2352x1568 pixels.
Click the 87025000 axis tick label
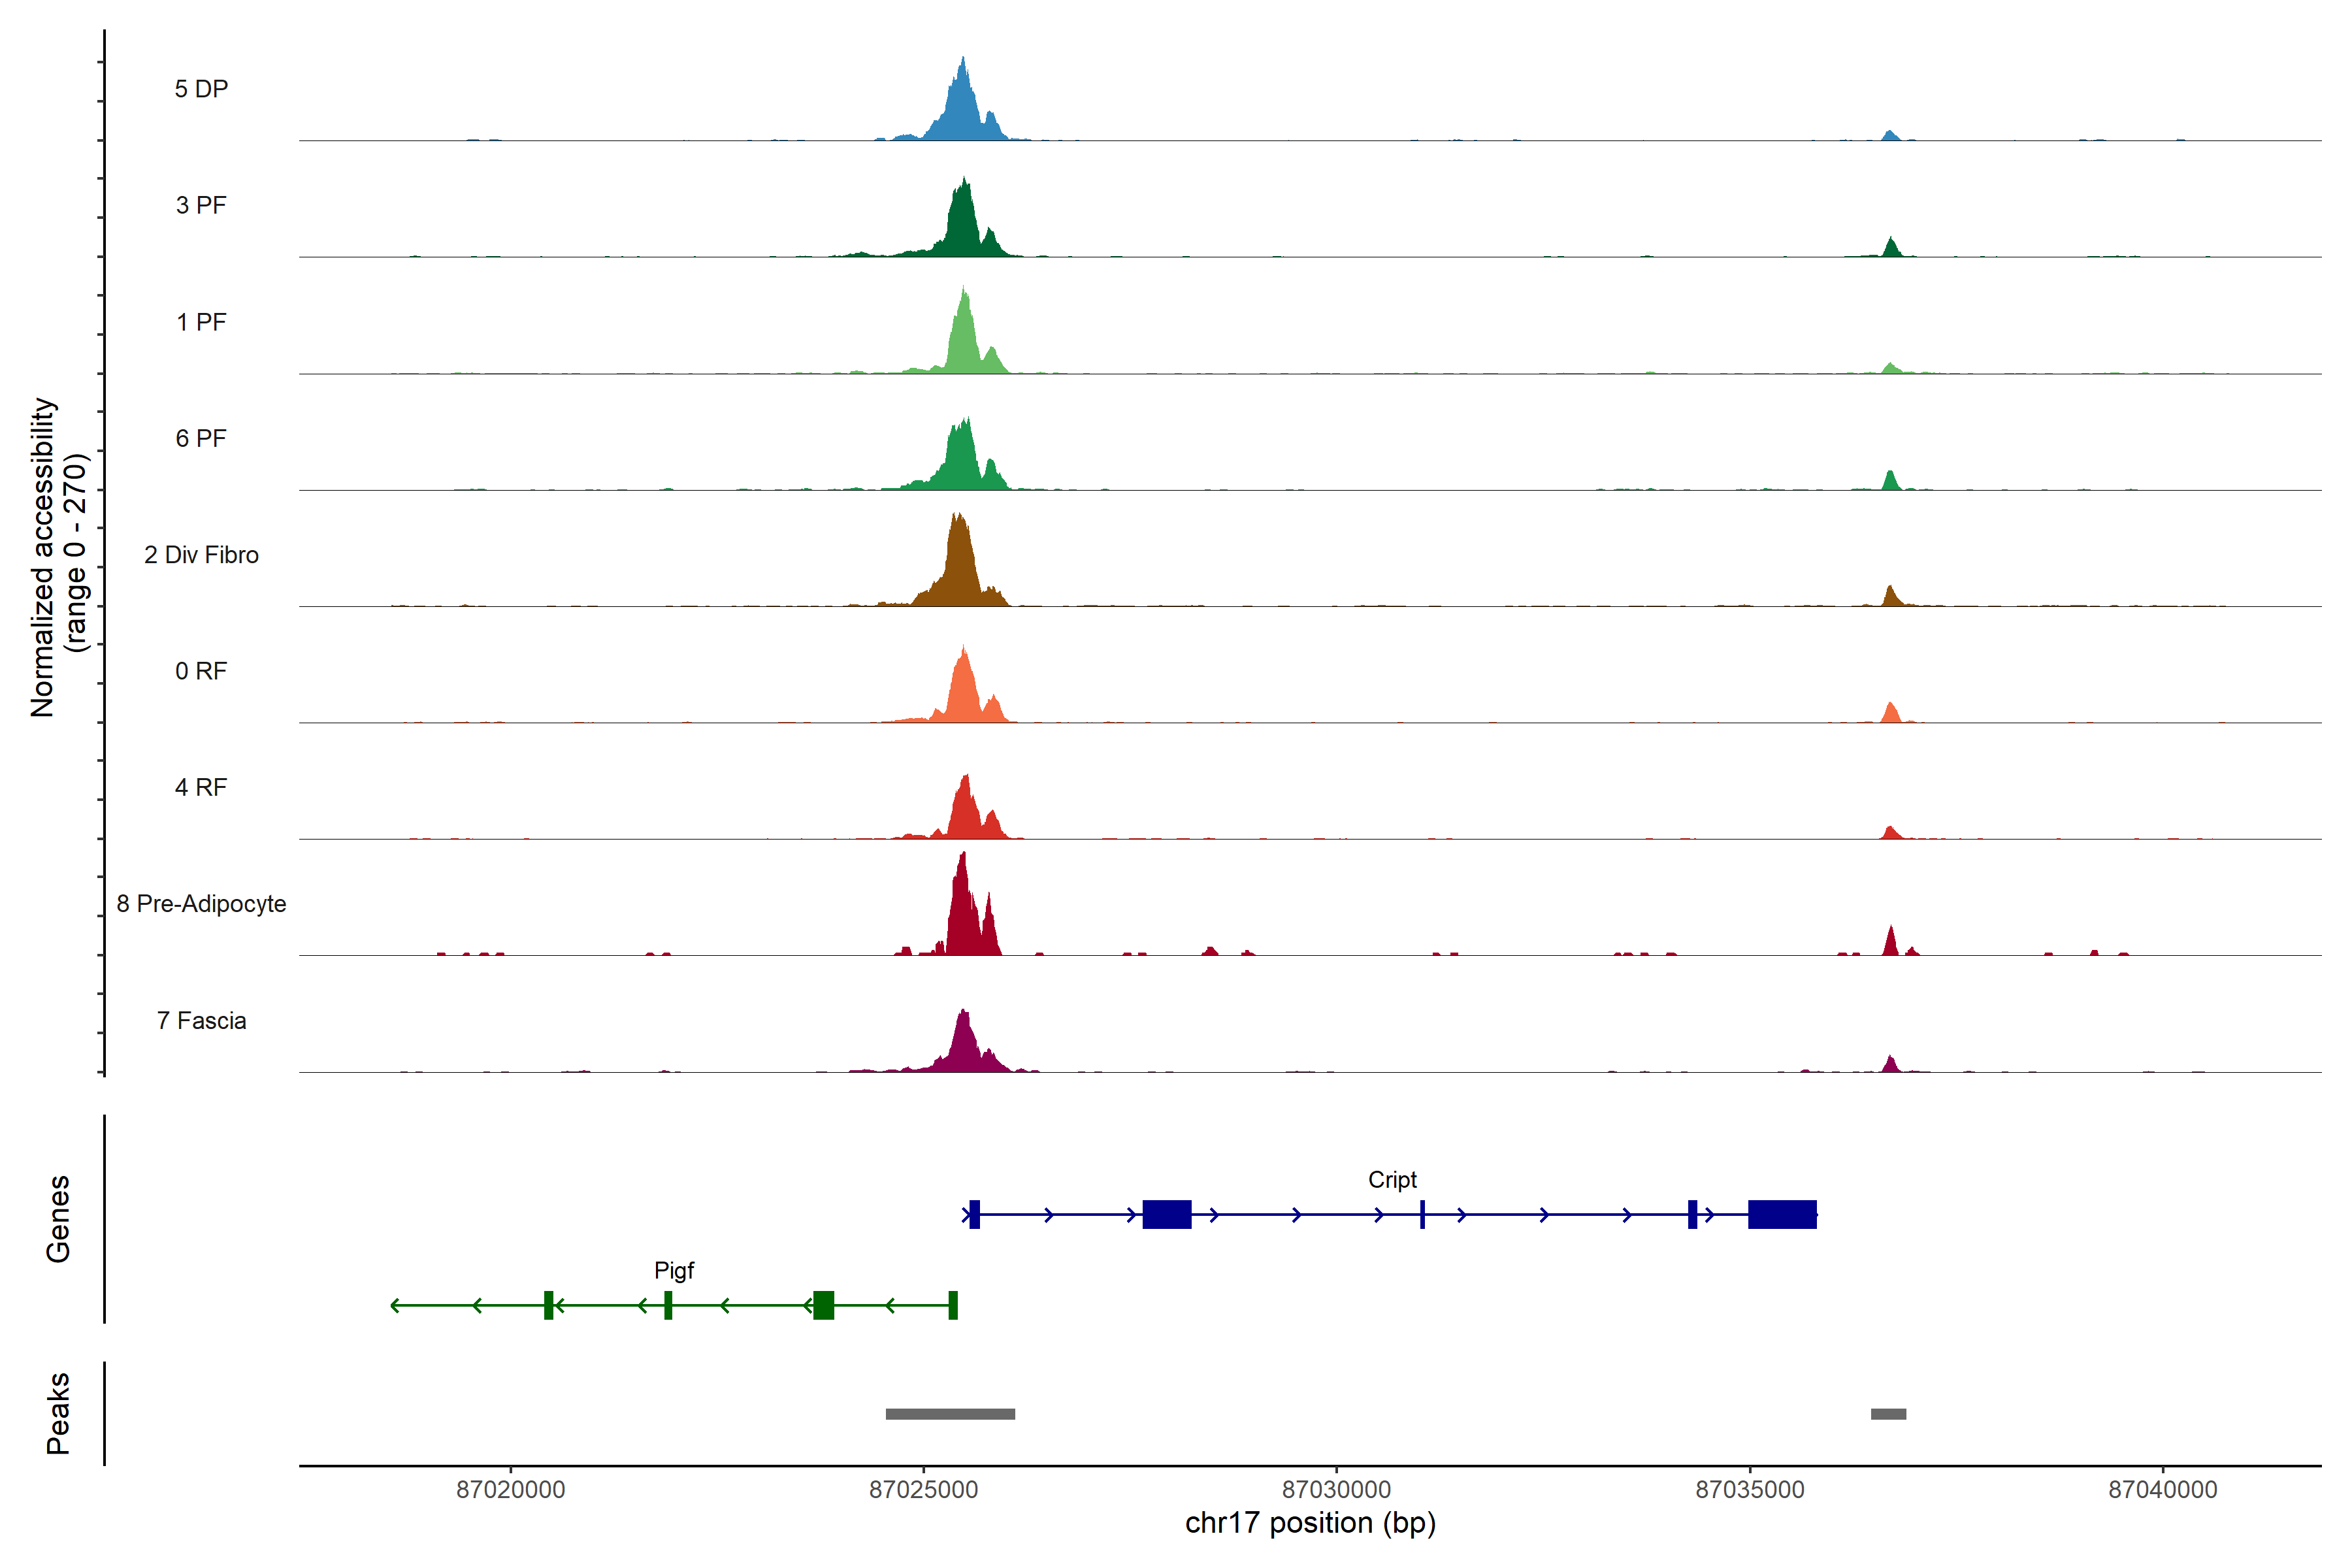[x=923, y=1489]
